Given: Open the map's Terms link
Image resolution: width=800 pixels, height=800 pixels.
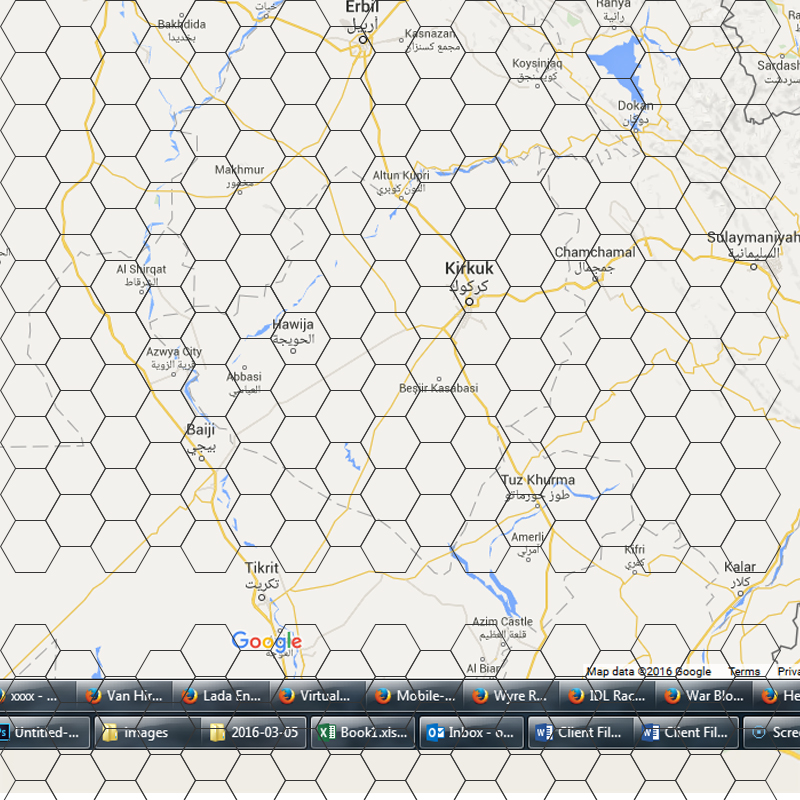Looking at the screenshot, I should tap(744, 671).
